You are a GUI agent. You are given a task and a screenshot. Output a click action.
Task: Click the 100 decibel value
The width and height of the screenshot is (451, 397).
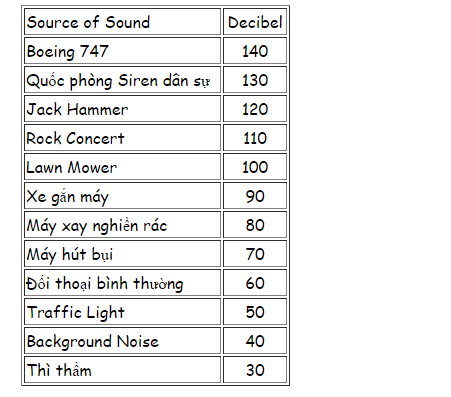[x=255, y=167]
